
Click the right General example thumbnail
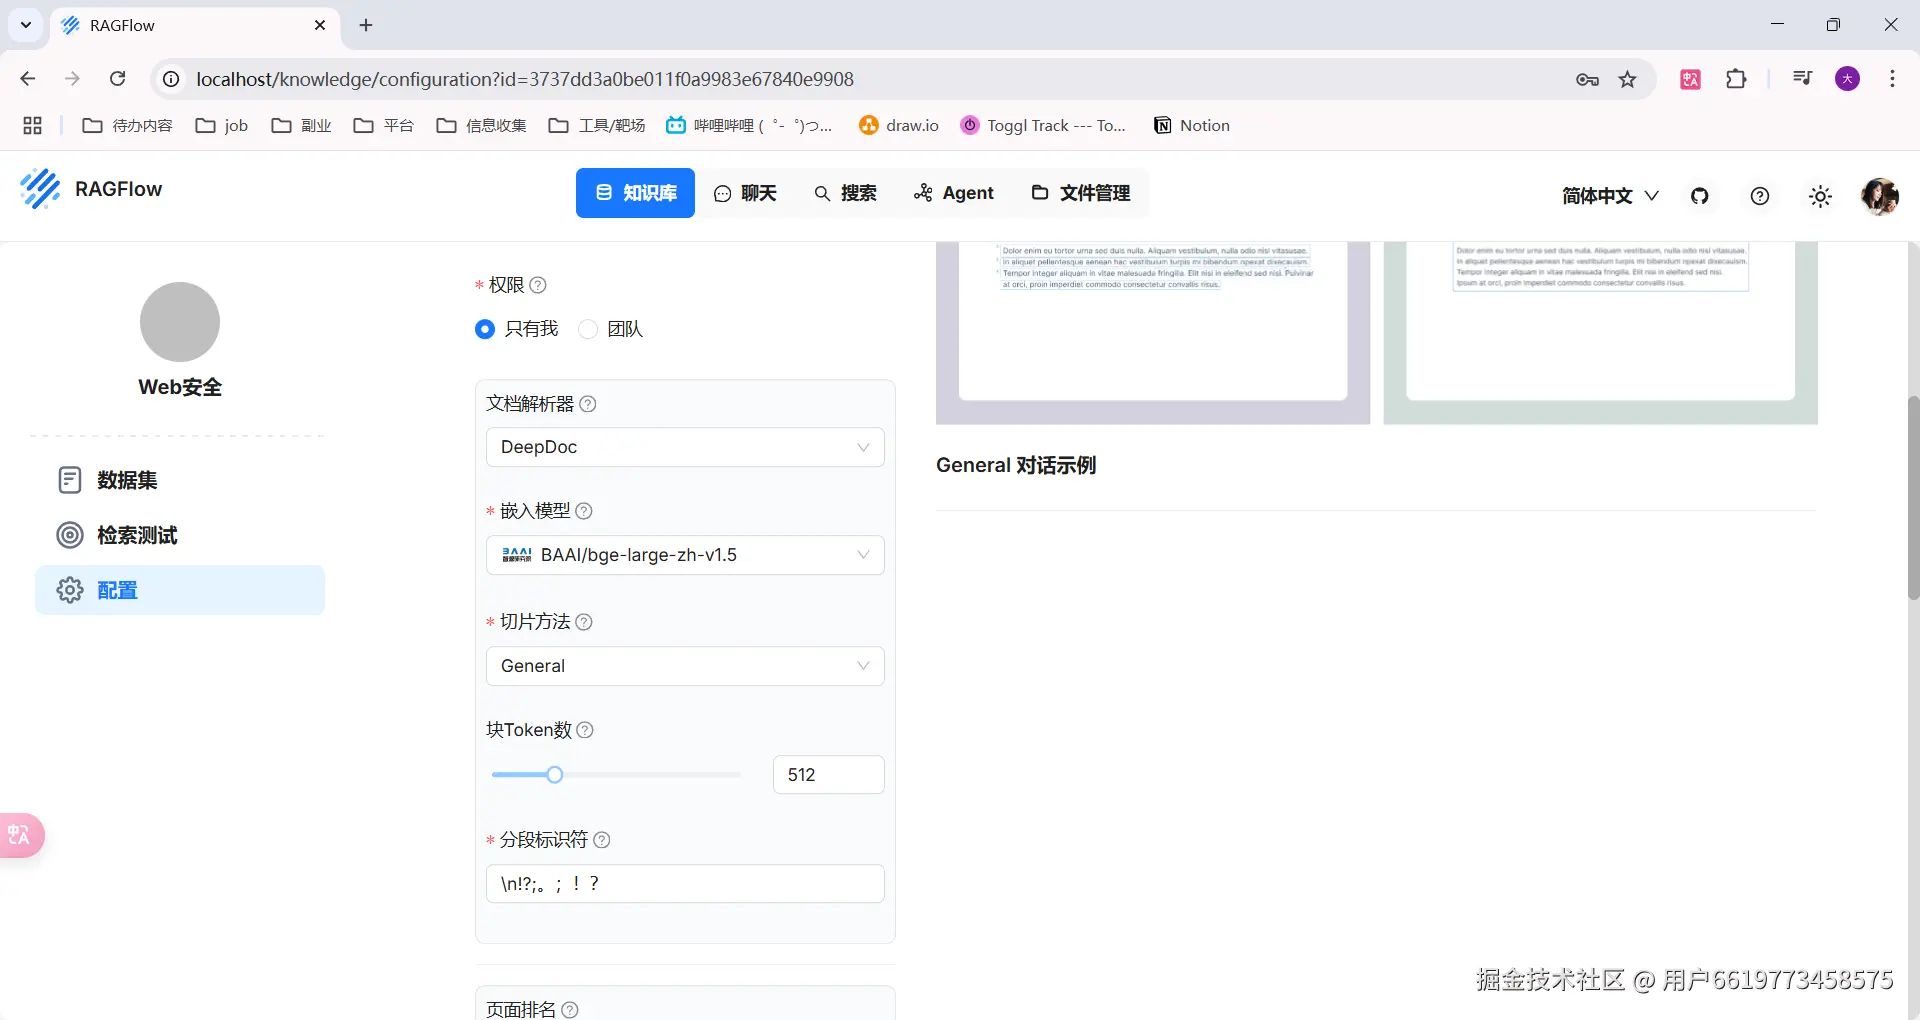pos(1600,333)
